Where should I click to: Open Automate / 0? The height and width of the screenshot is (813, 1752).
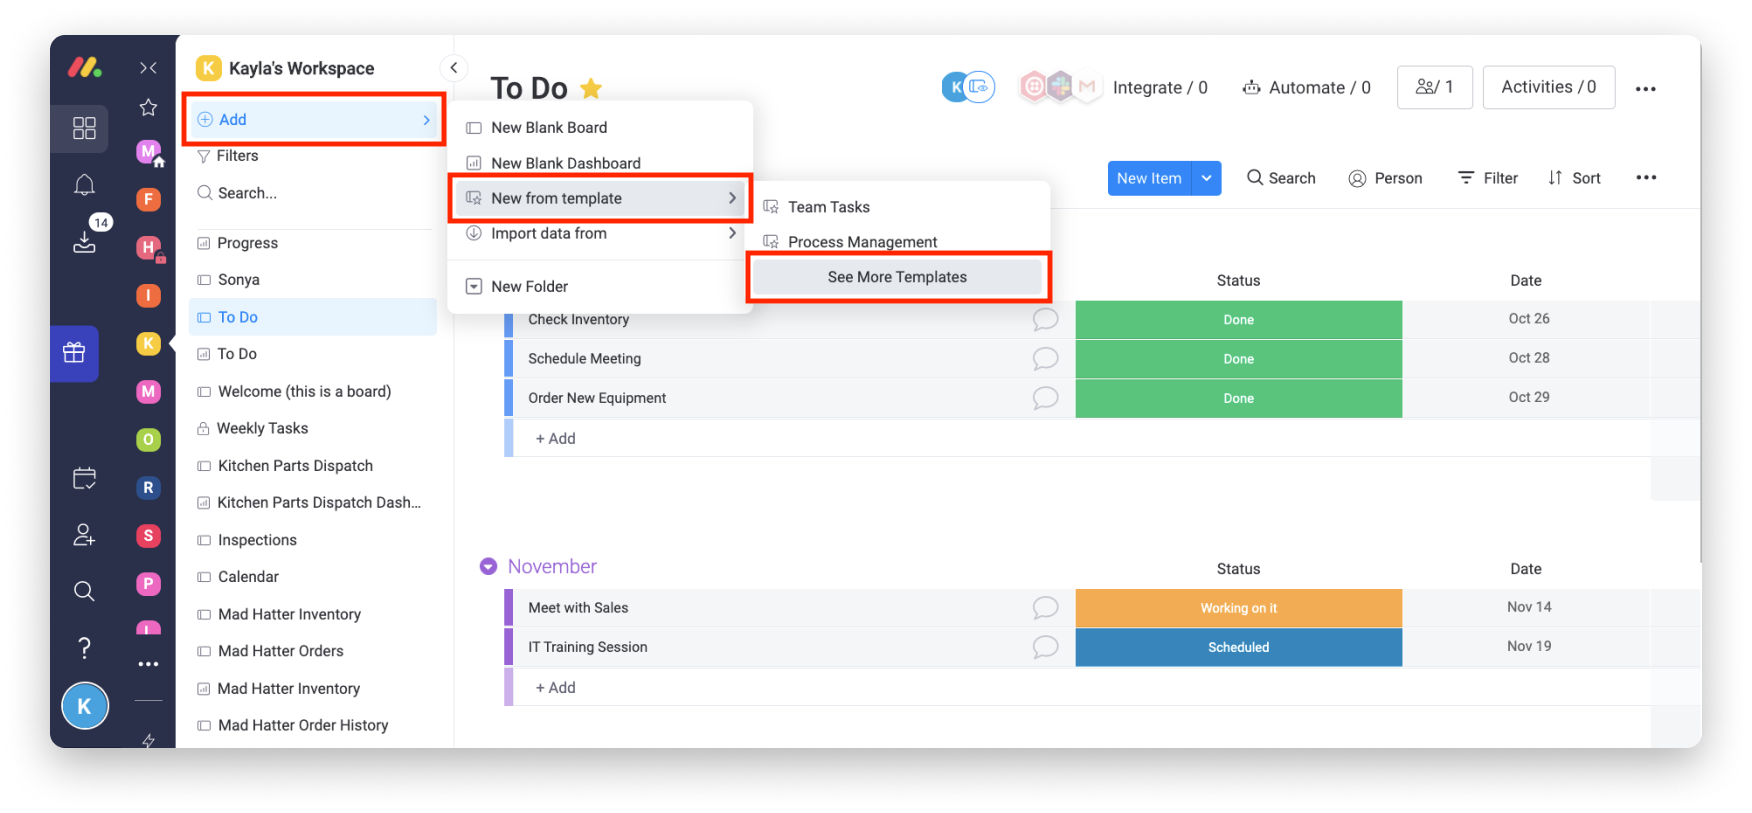1306,88
